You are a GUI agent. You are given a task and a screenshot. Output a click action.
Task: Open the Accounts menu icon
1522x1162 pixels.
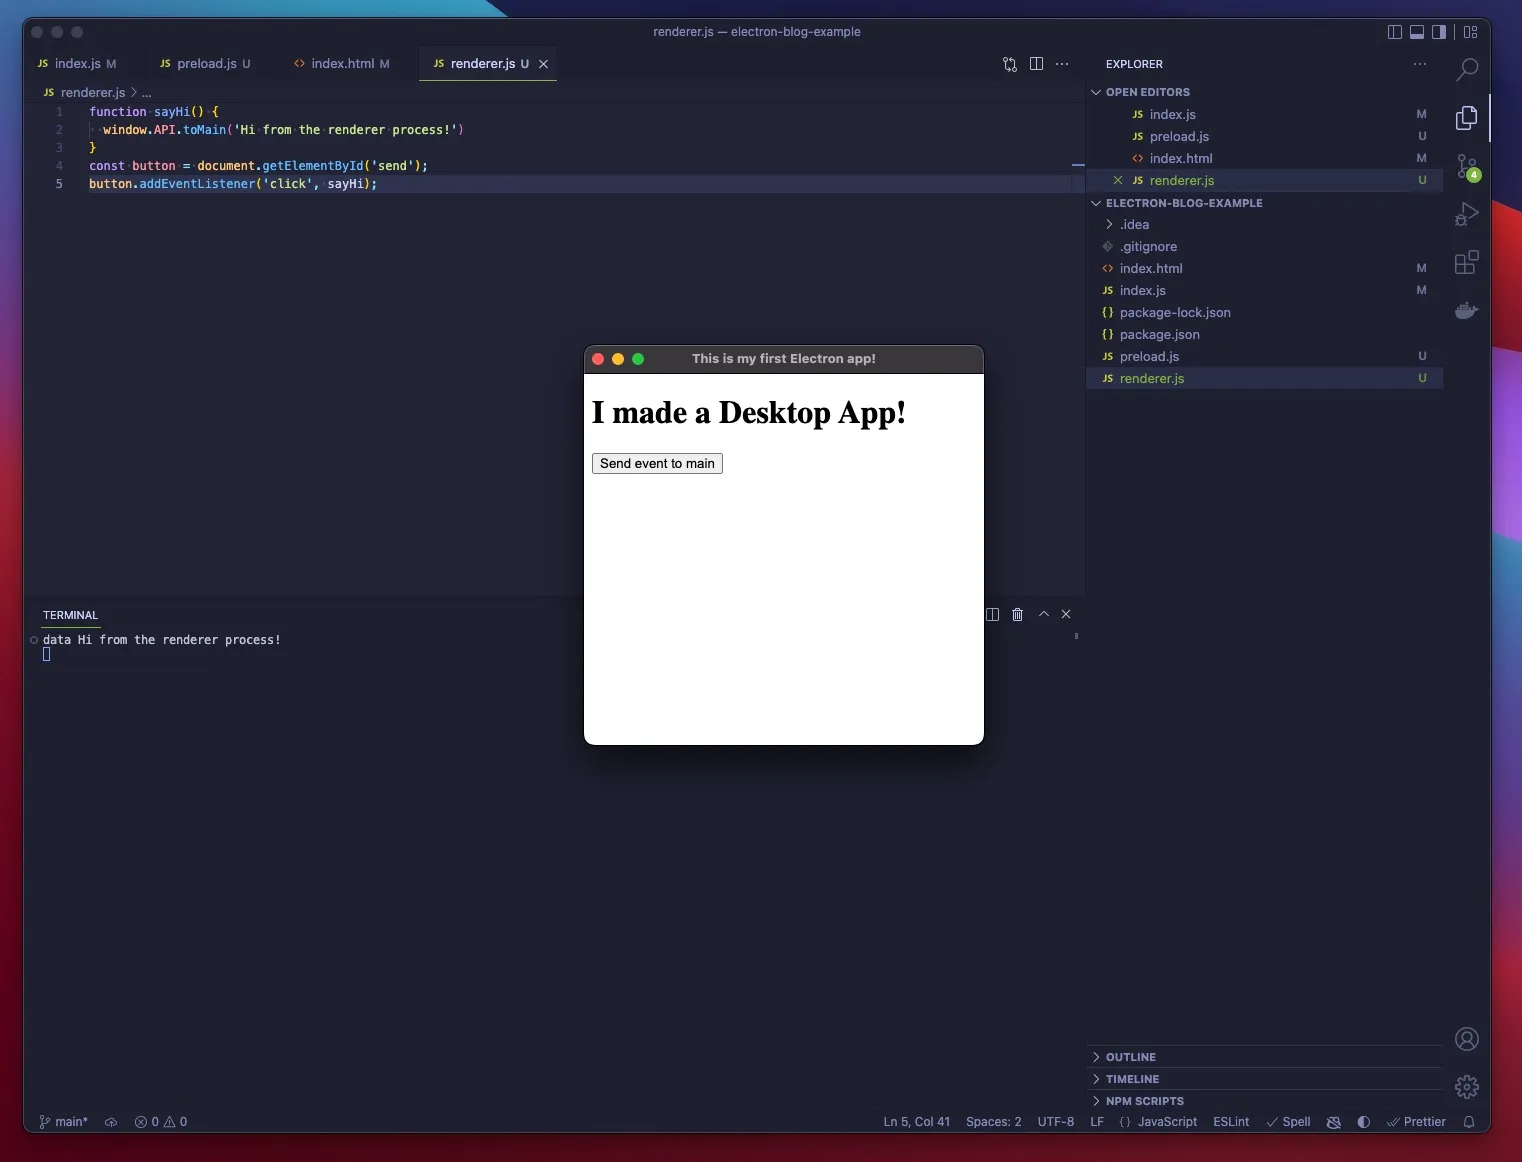pos(1467,1039)
